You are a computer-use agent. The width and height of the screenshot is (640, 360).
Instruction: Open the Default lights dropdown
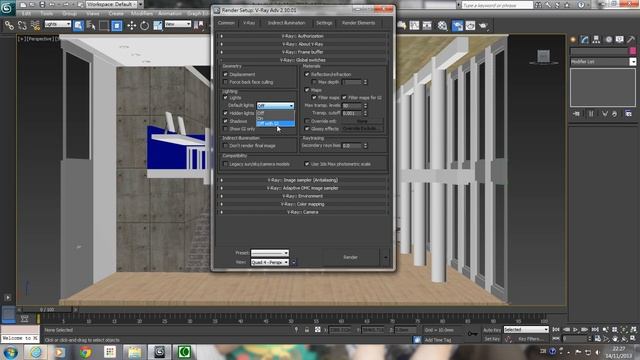275,106
